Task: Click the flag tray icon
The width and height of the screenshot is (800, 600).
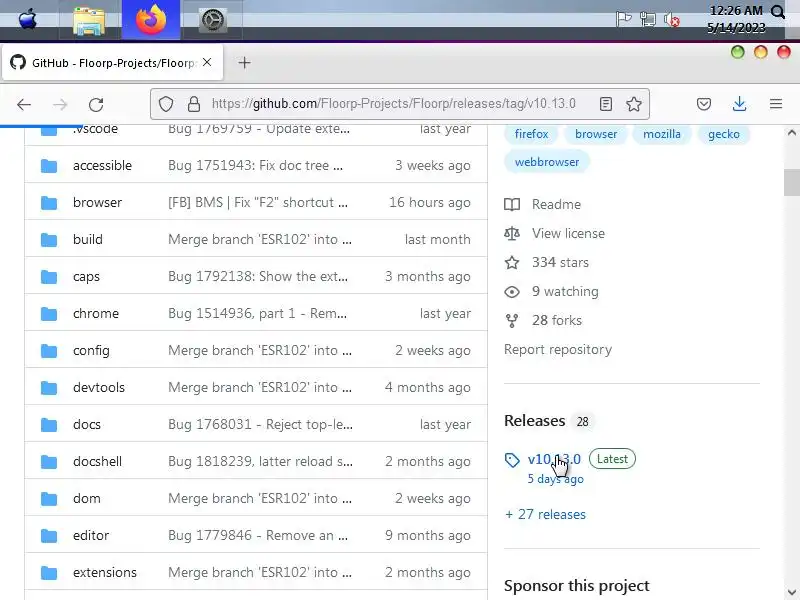Action: 623,19
